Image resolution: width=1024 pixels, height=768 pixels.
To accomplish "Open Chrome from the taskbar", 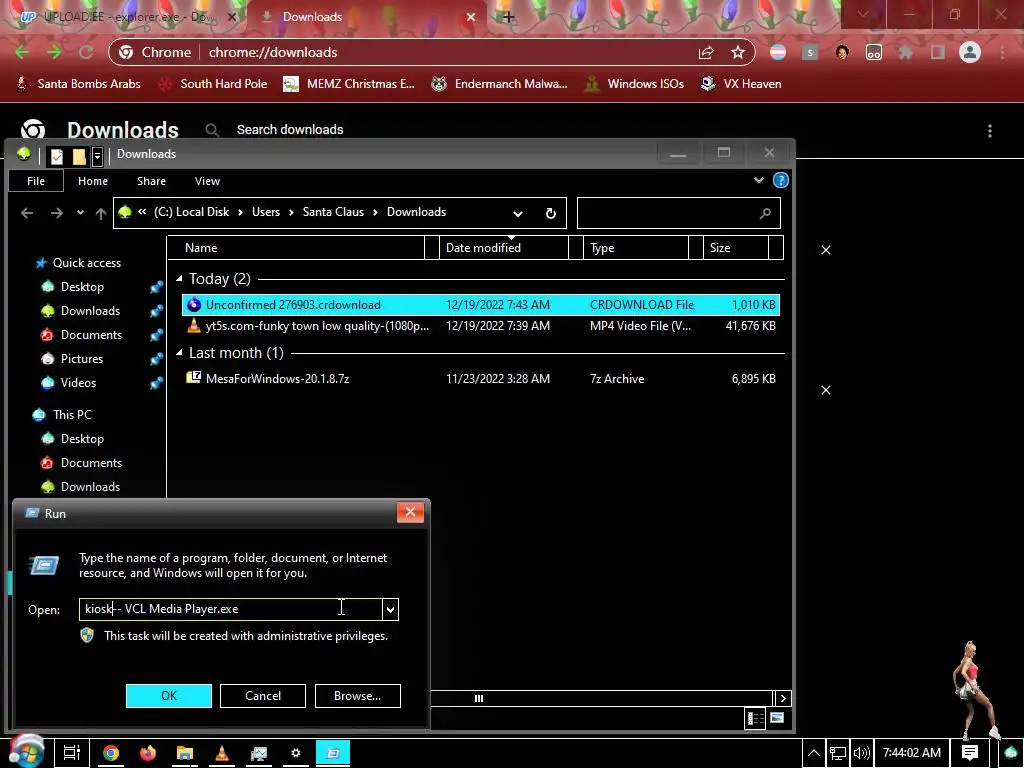I will coord(111,753).
